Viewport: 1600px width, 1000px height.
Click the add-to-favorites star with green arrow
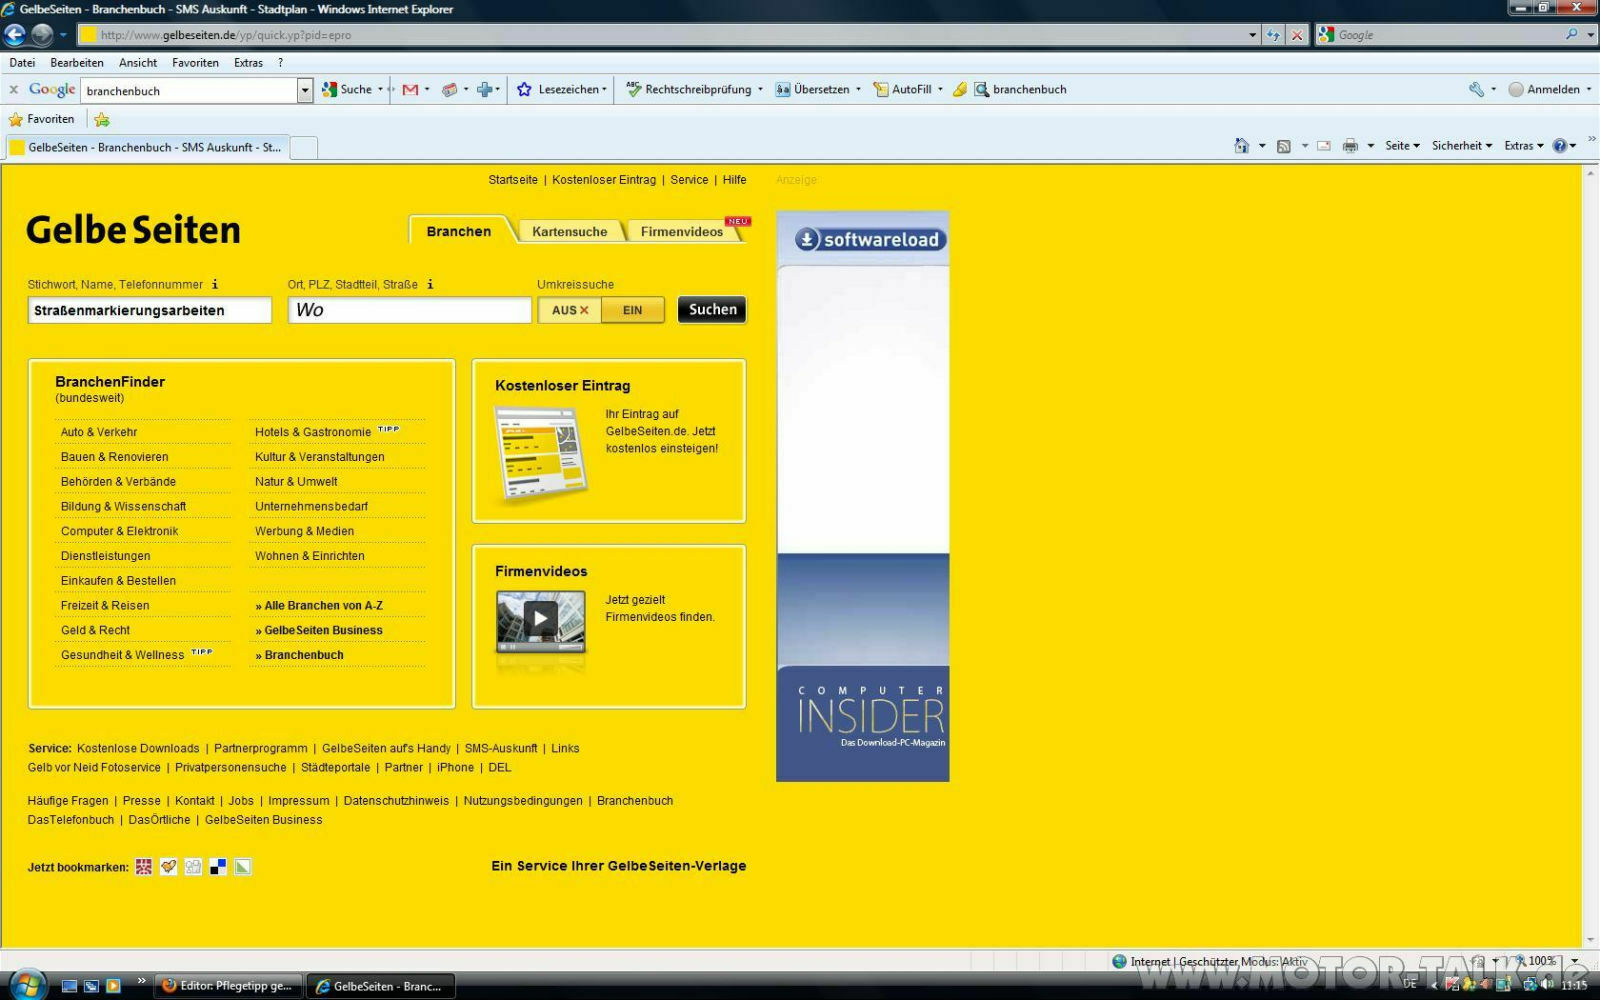pos(101,119)
